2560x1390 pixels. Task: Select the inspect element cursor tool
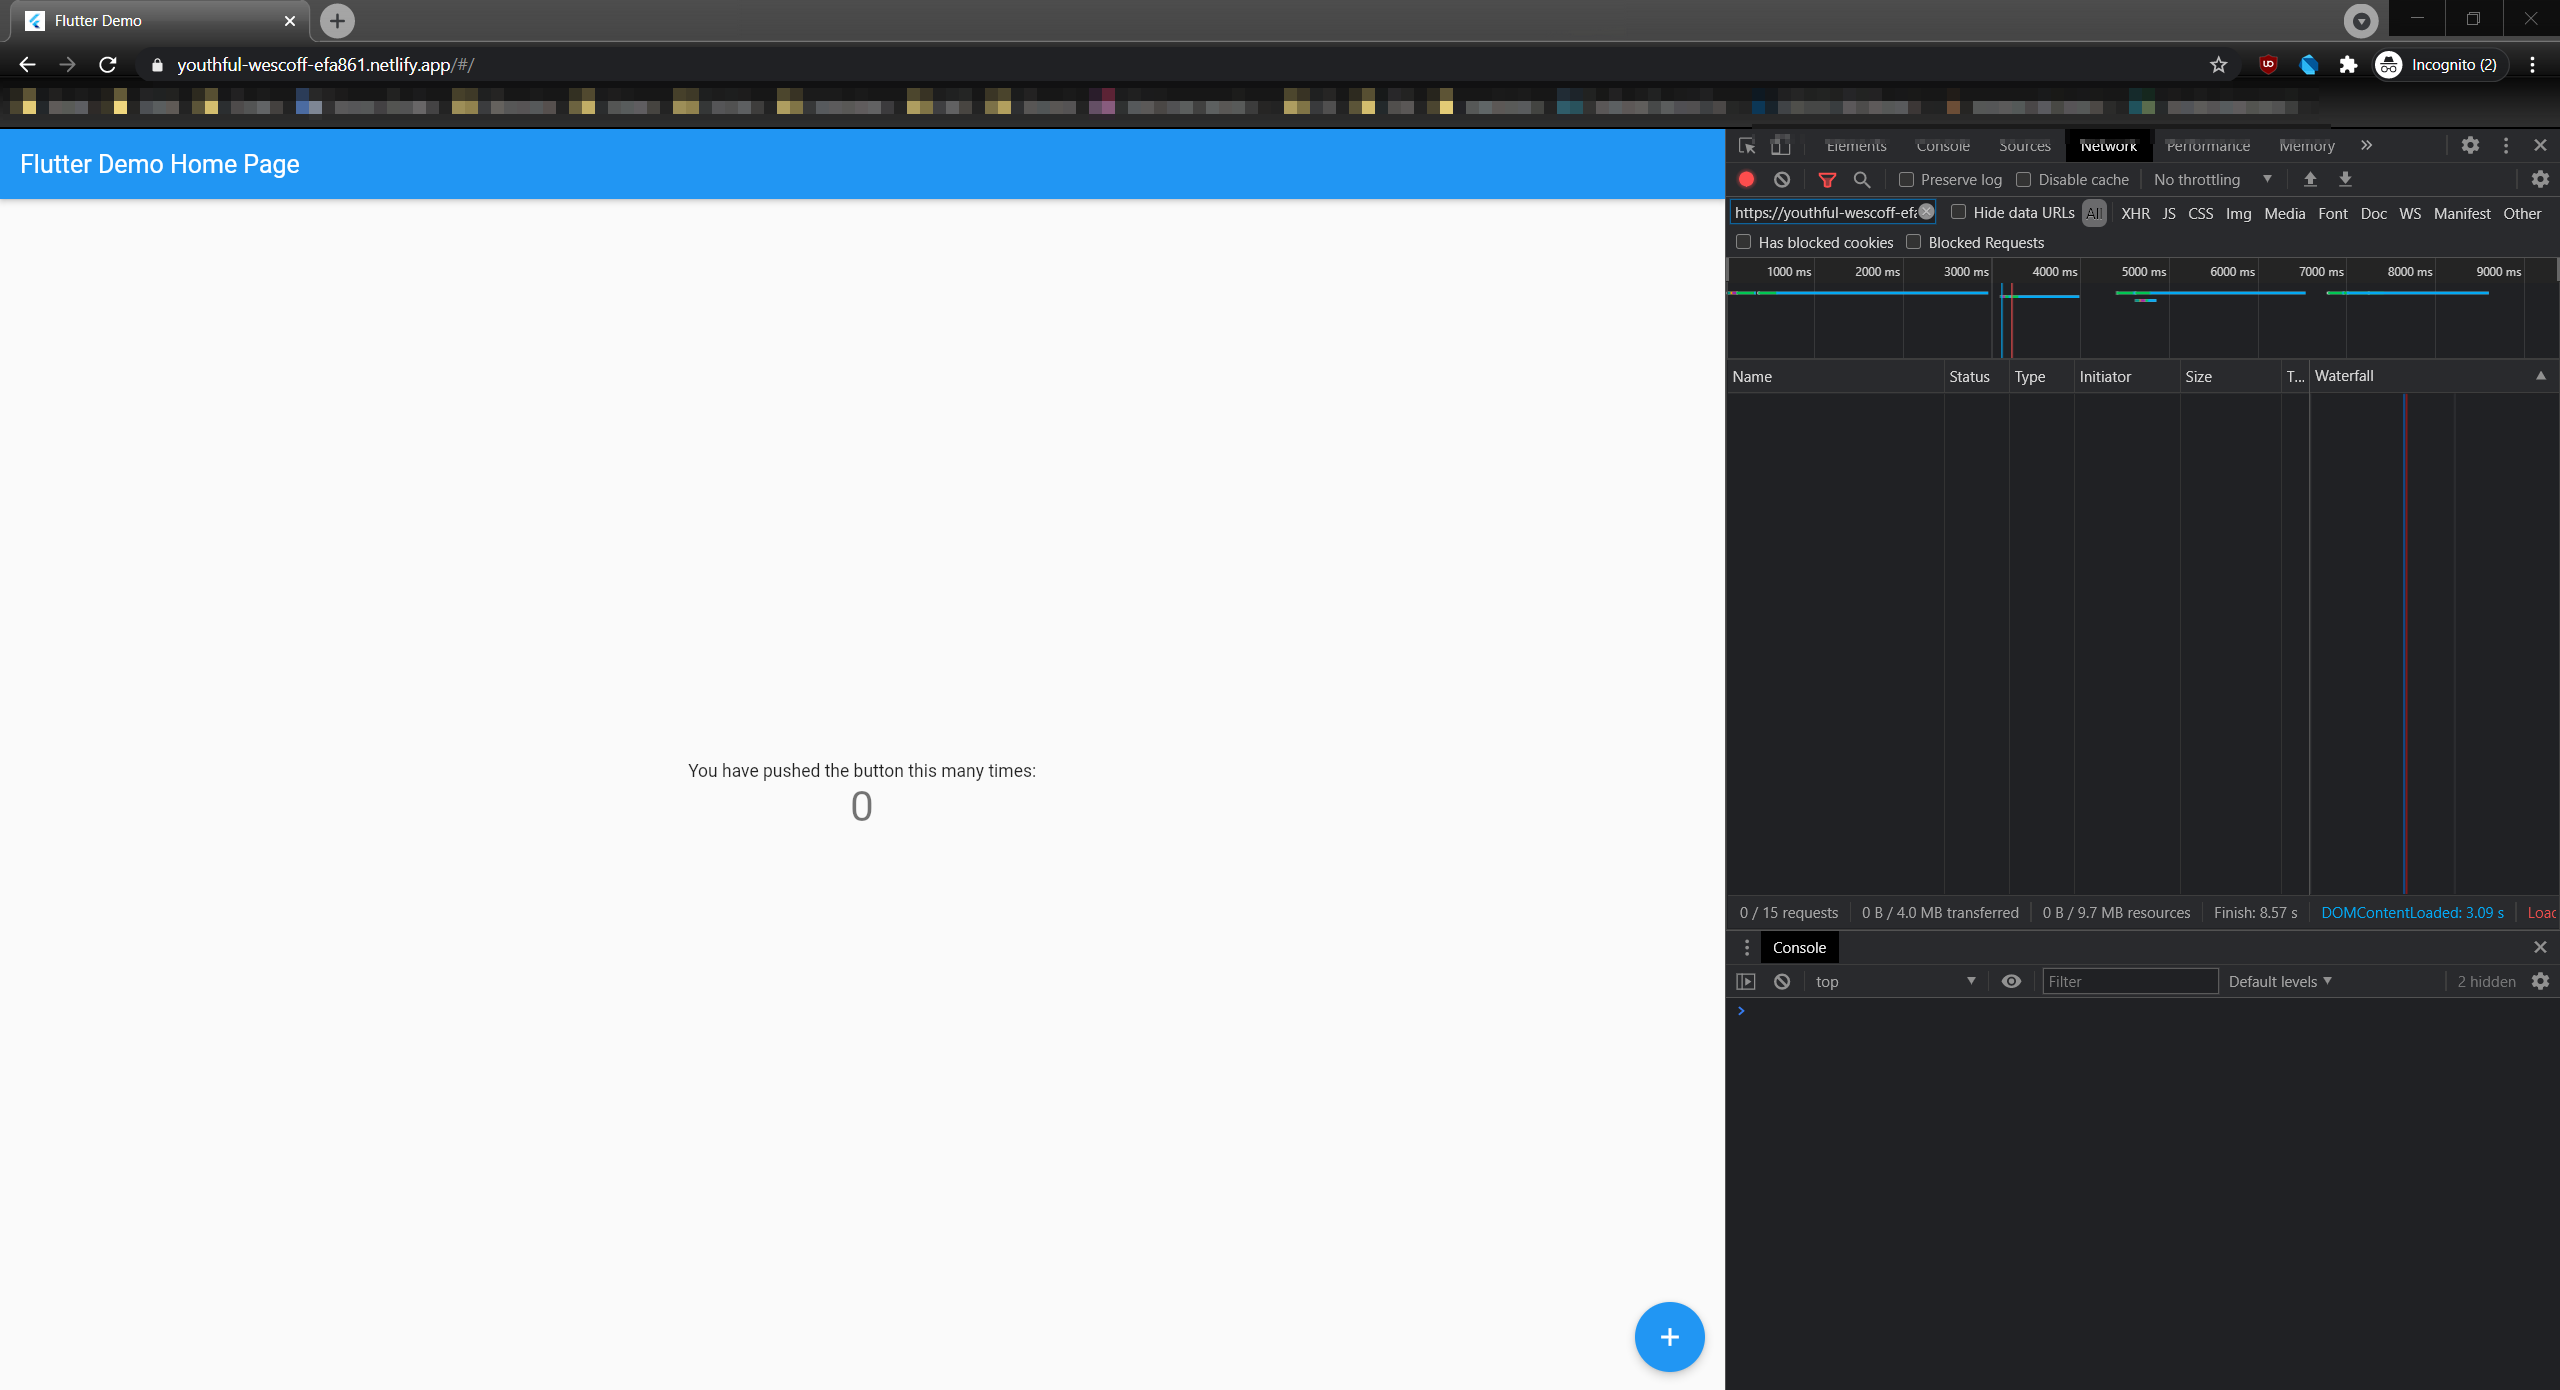[x=1746, y=145]
